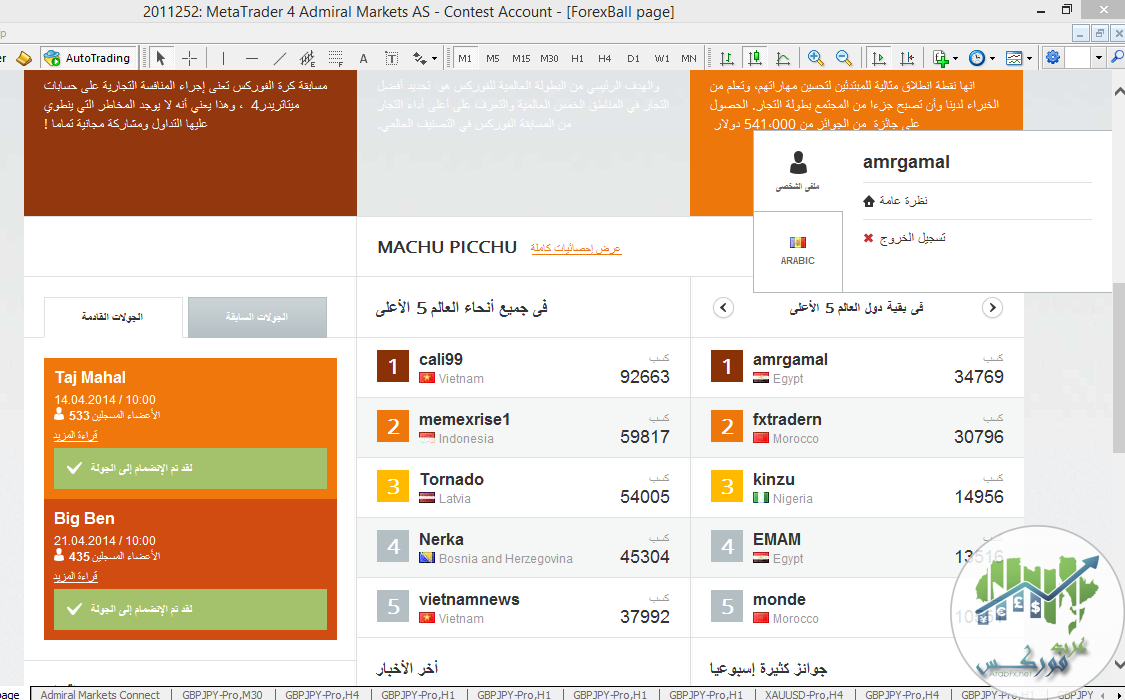
Task: Switch to Admiral Markets Connect tab
Action: point(100,694)
